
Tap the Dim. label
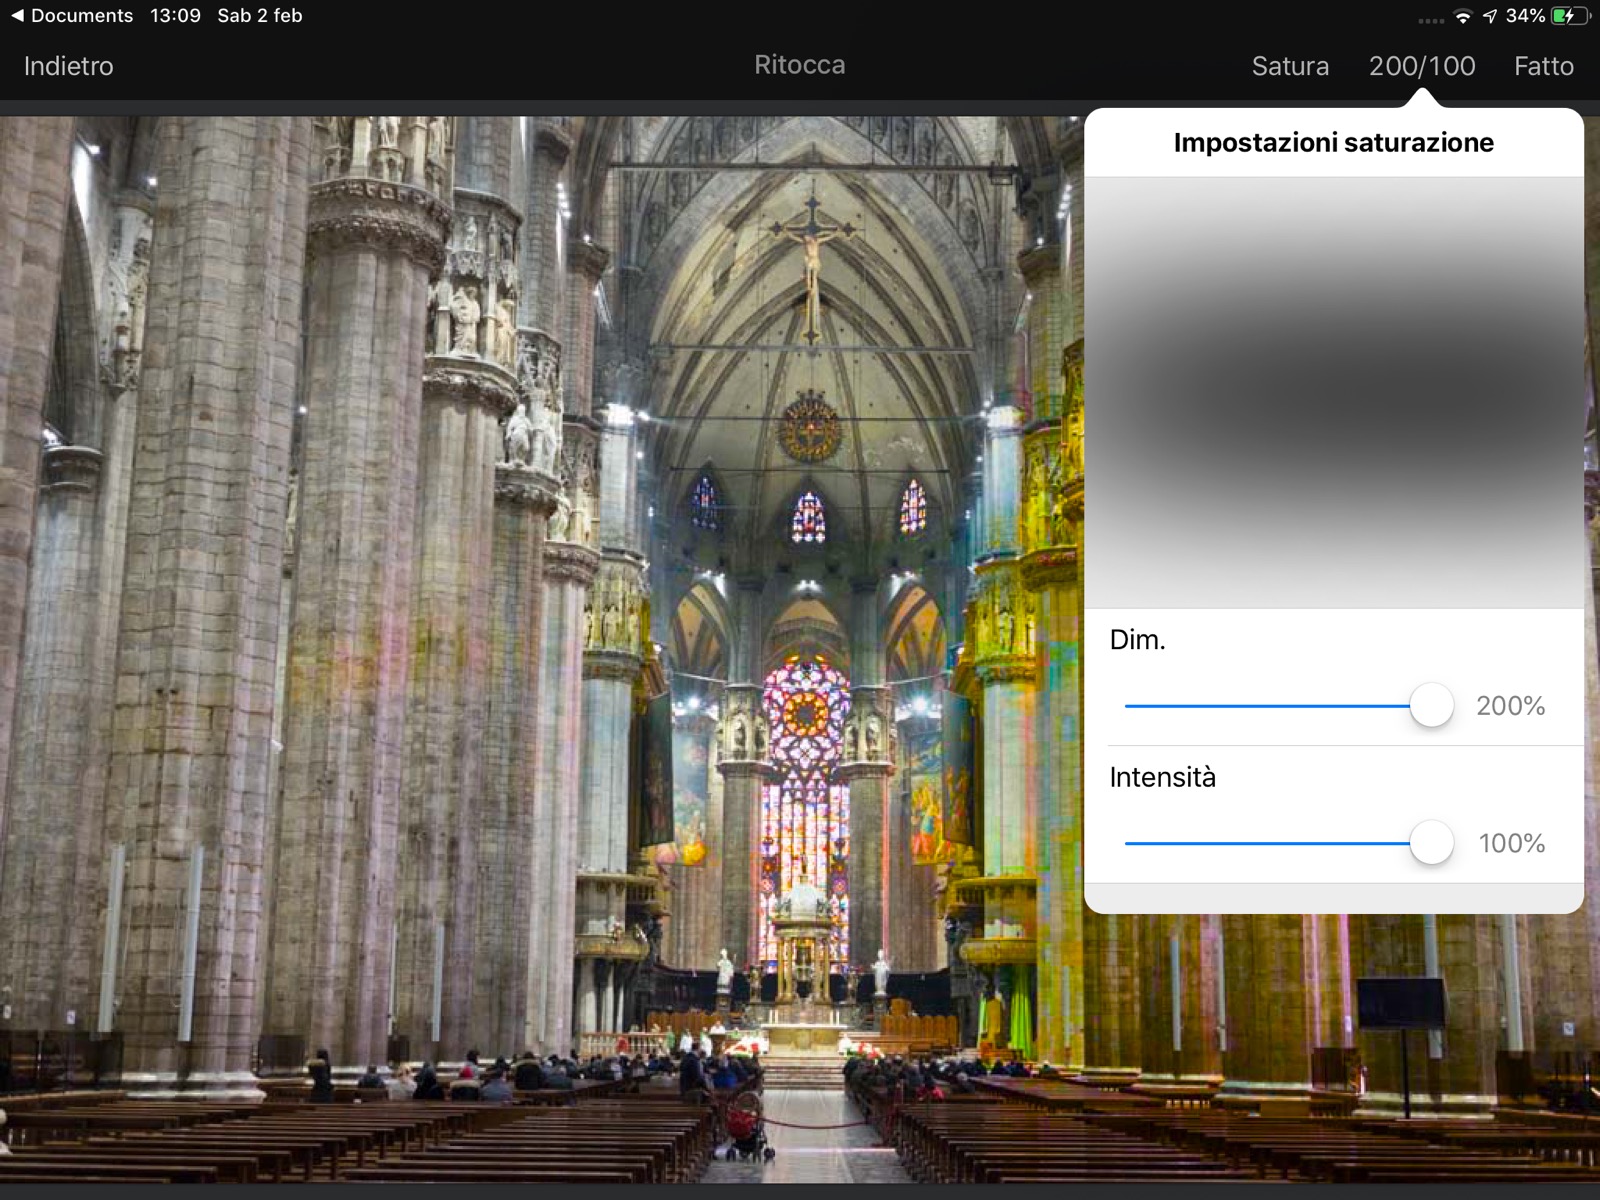1138,640
